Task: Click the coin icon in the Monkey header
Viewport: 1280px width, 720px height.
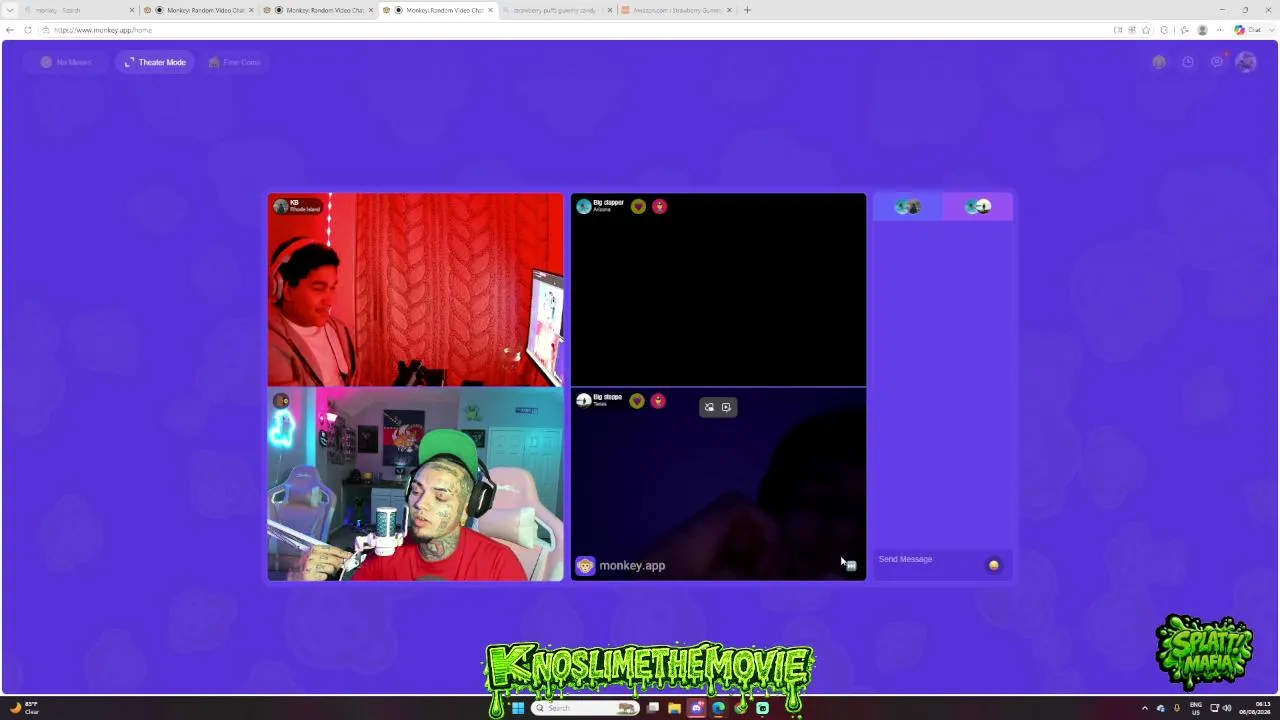Action: tap(1159, 62)
